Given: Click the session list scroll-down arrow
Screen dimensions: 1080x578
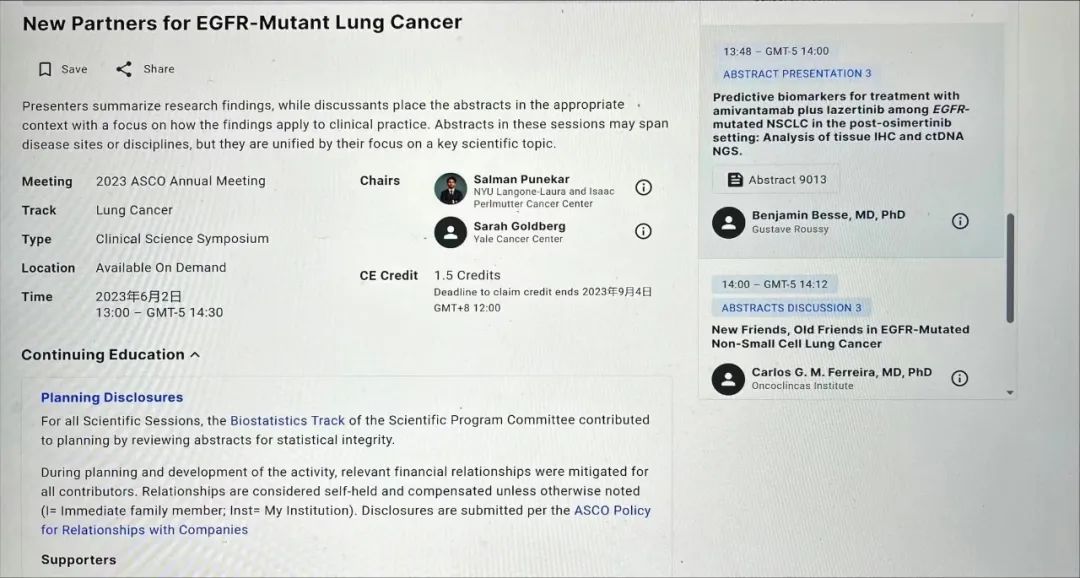Looking at the screenshot, I should 1010,393.
